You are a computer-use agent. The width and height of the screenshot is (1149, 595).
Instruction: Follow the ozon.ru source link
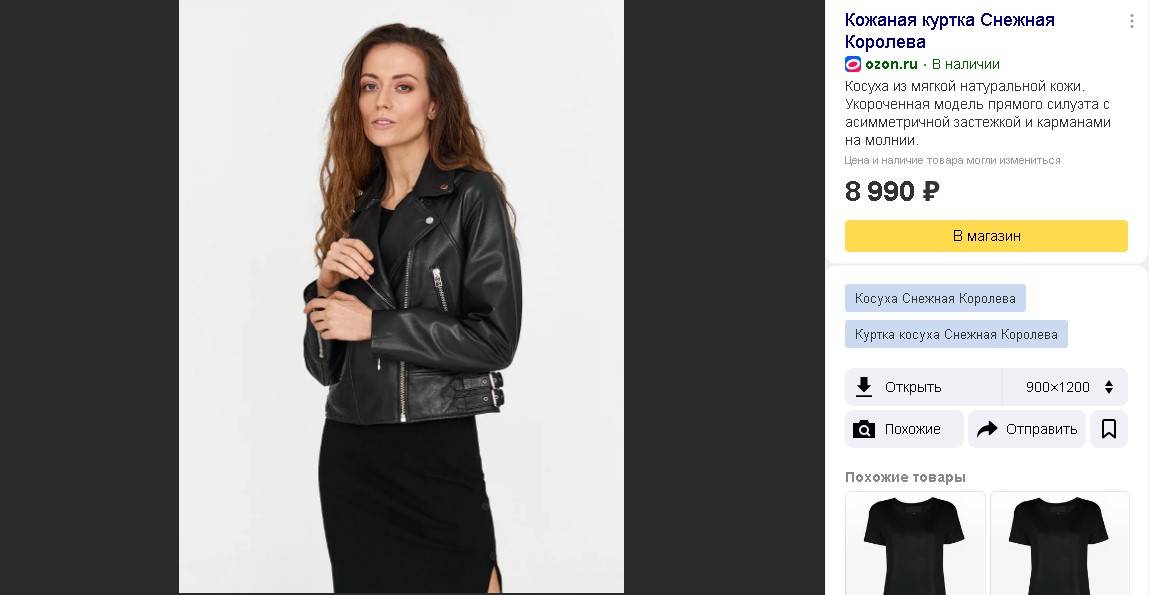[891, 64]
